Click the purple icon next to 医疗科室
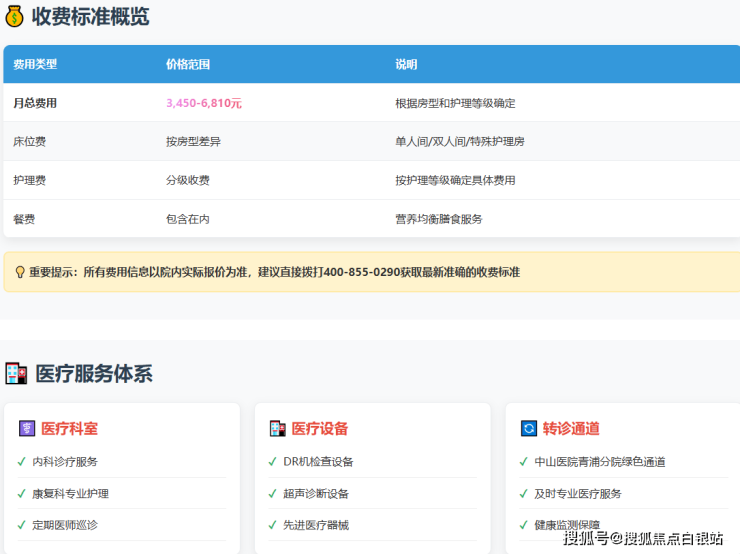Screen dimensions: 740x554 pyautogui.click(x=27, y=429)
